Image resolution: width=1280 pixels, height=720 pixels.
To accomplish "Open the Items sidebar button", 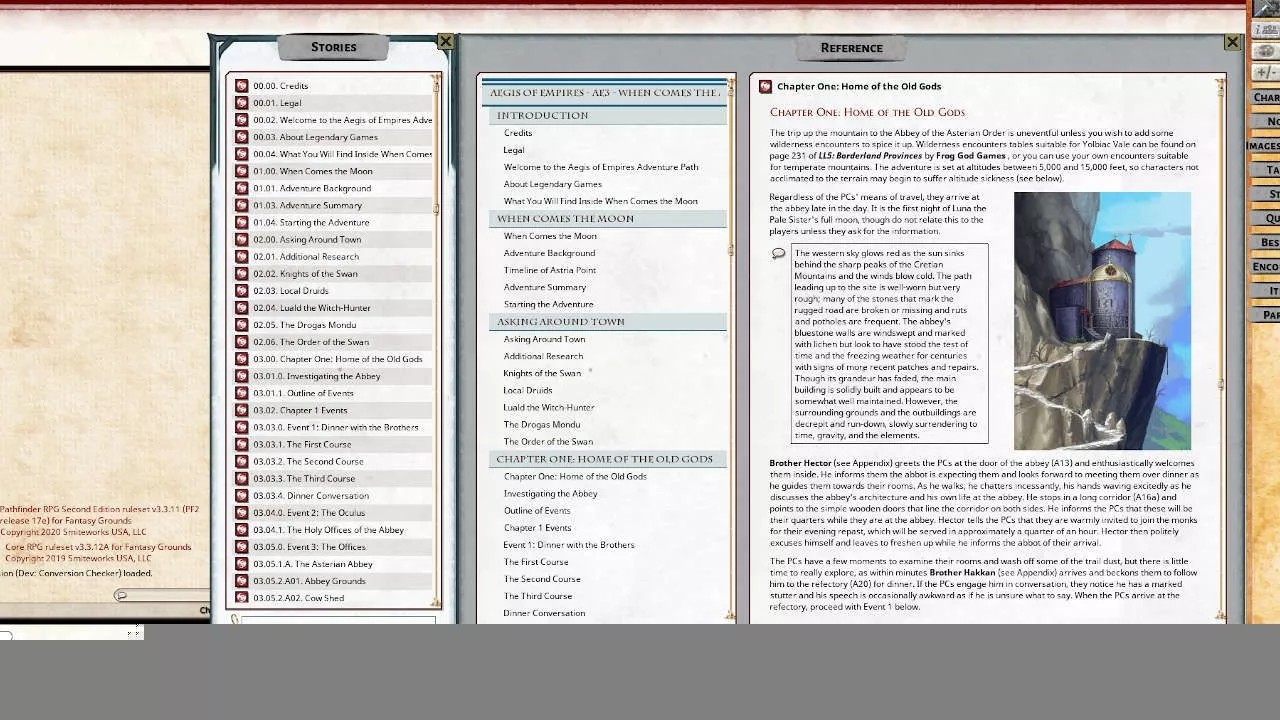I will click(x=1266, y=291).
